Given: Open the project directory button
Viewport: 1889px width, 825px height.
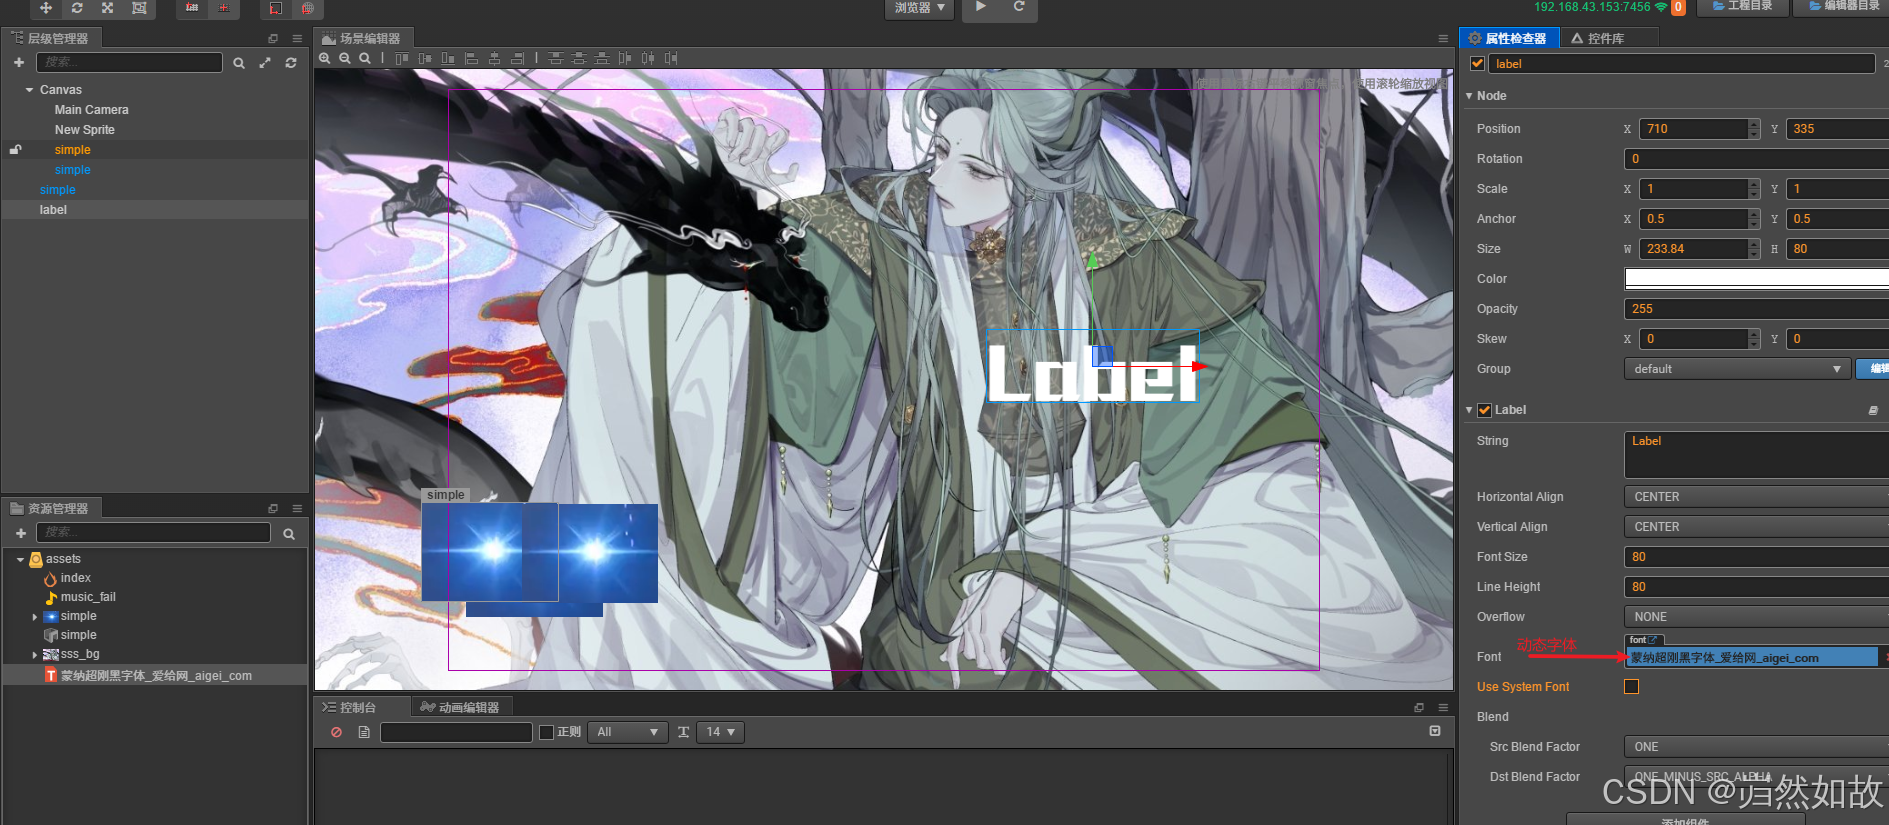Looking at the screenshot, I should click(x=1743, y=7).
